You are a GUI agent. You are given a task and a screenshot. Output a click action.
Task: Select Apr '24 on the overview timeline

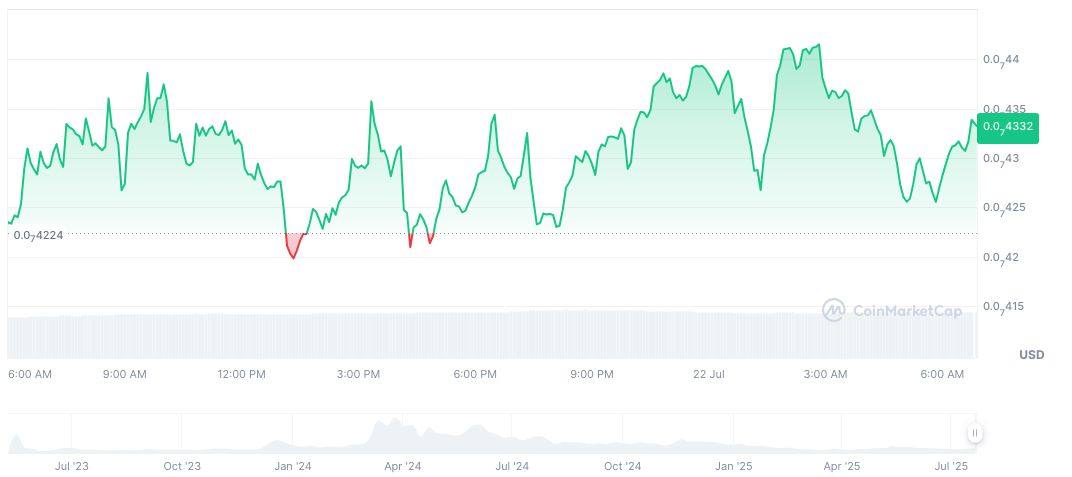(x=402, y=466)
